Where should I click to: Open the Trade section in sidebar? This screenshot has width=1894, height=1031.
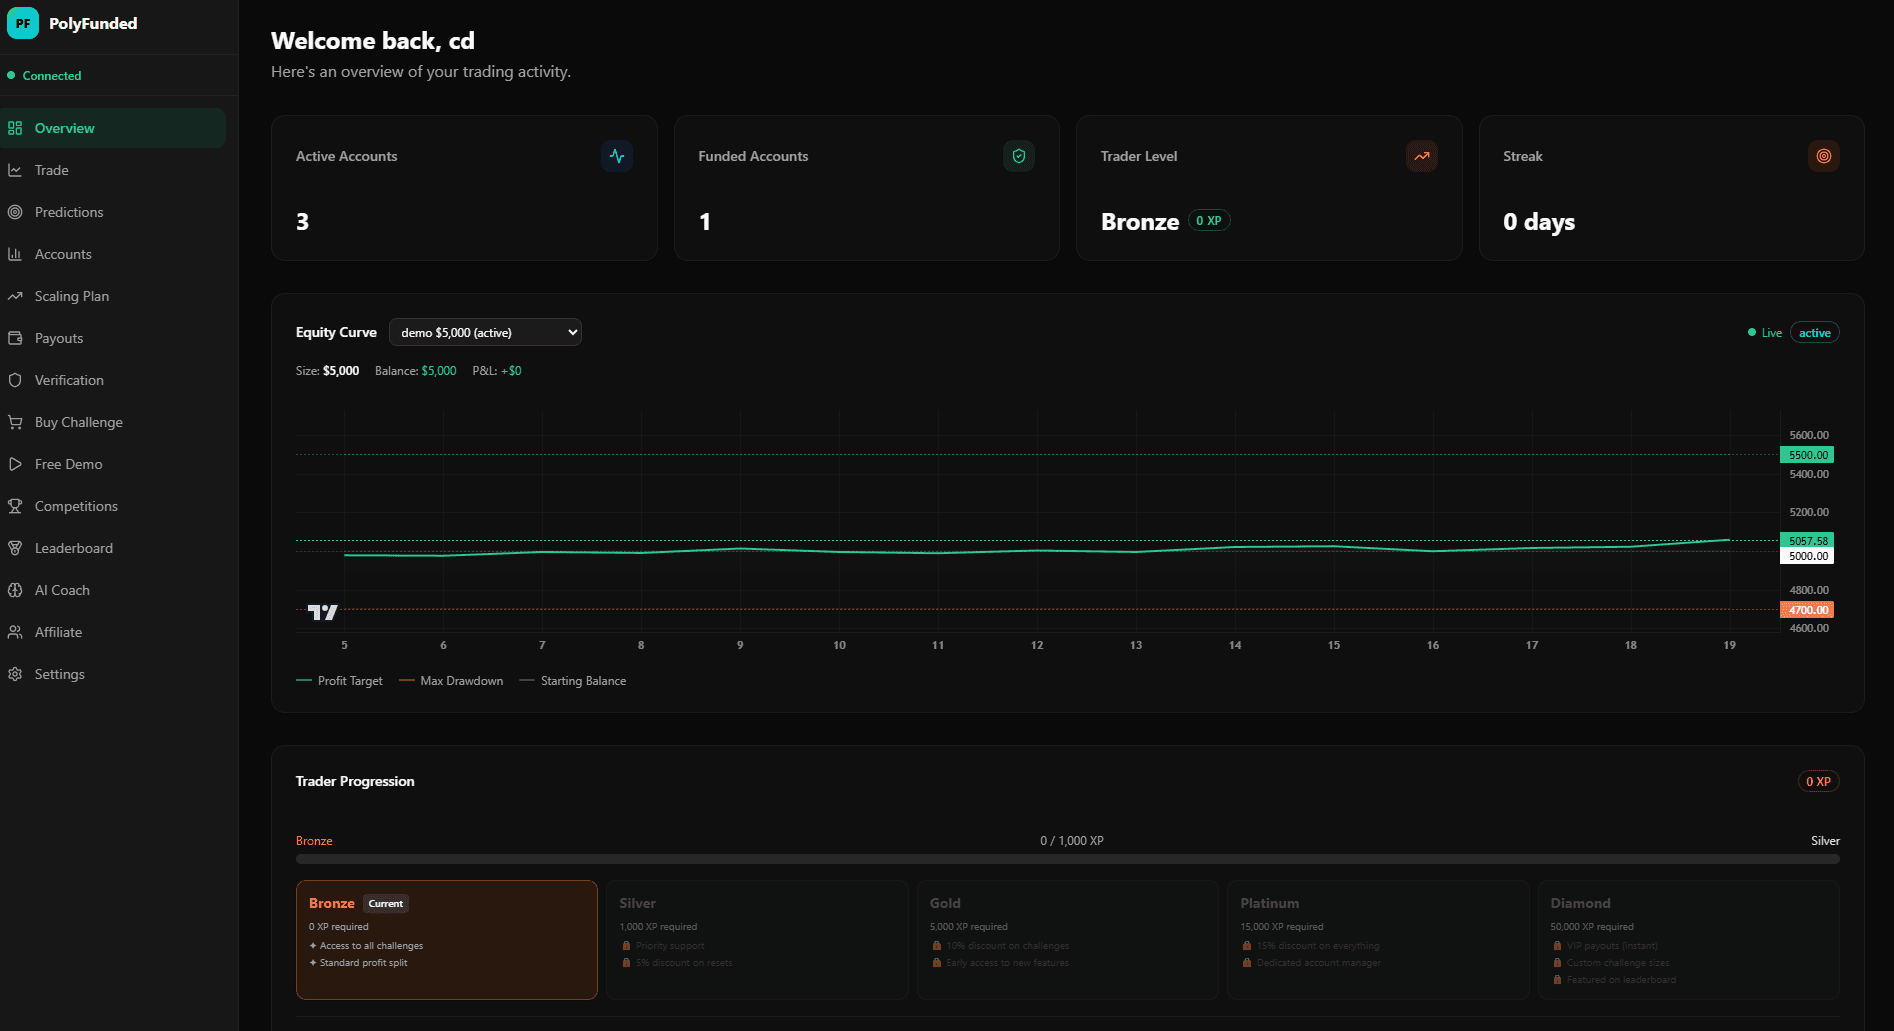tap(50, 170)
